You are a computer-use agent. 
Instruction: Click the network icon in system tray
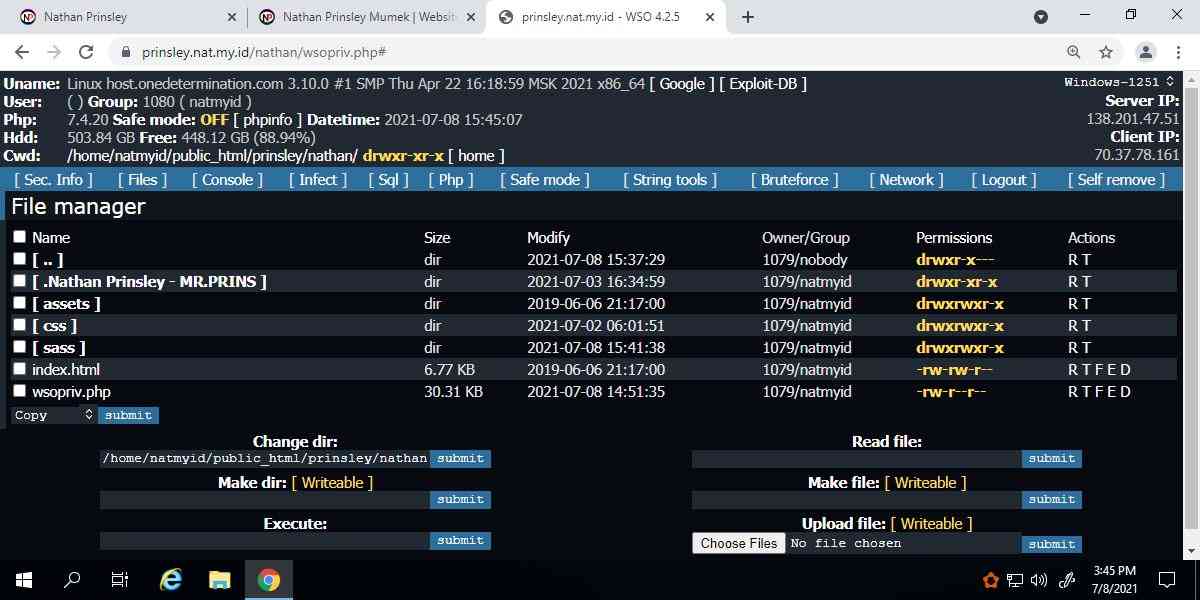(1015, 580)
